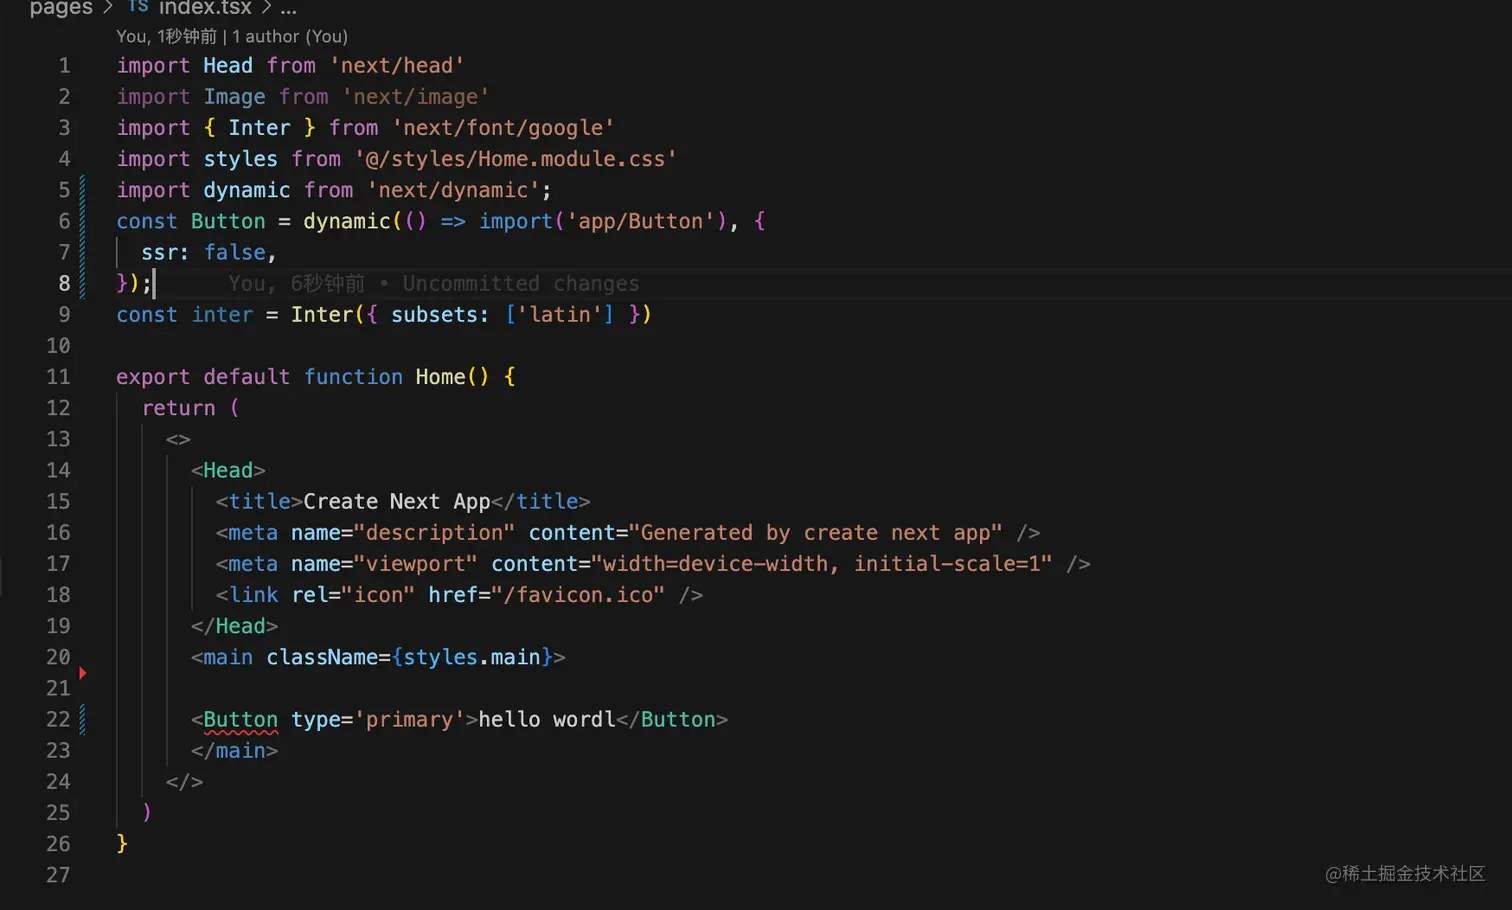
Task: Click the 'latin' string literal
Action: click(560, 315)
